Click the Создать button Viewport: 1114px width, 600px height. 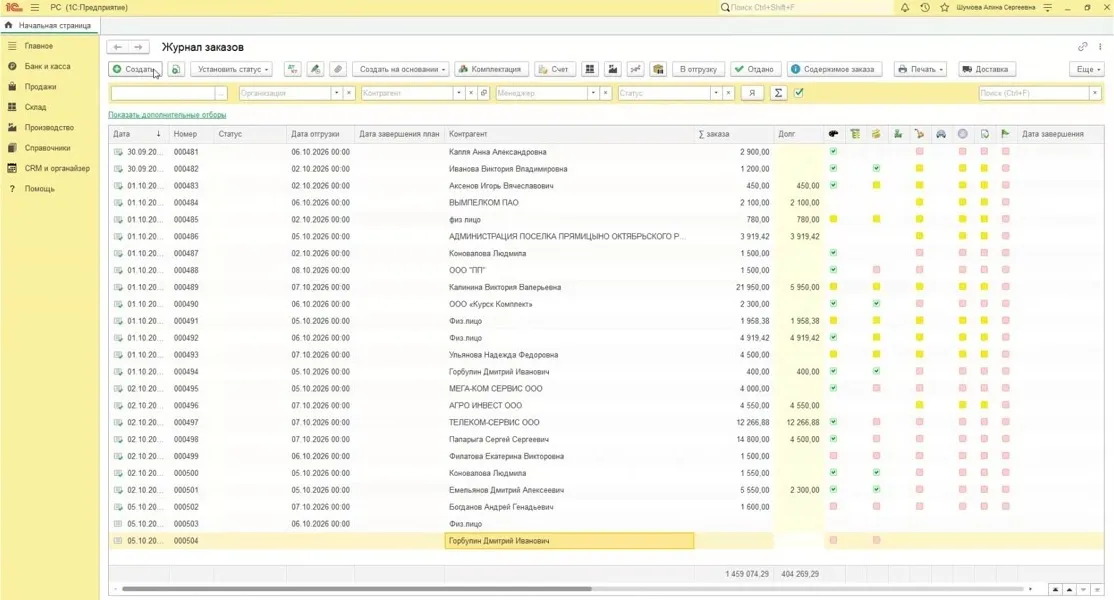click(135, 70)
